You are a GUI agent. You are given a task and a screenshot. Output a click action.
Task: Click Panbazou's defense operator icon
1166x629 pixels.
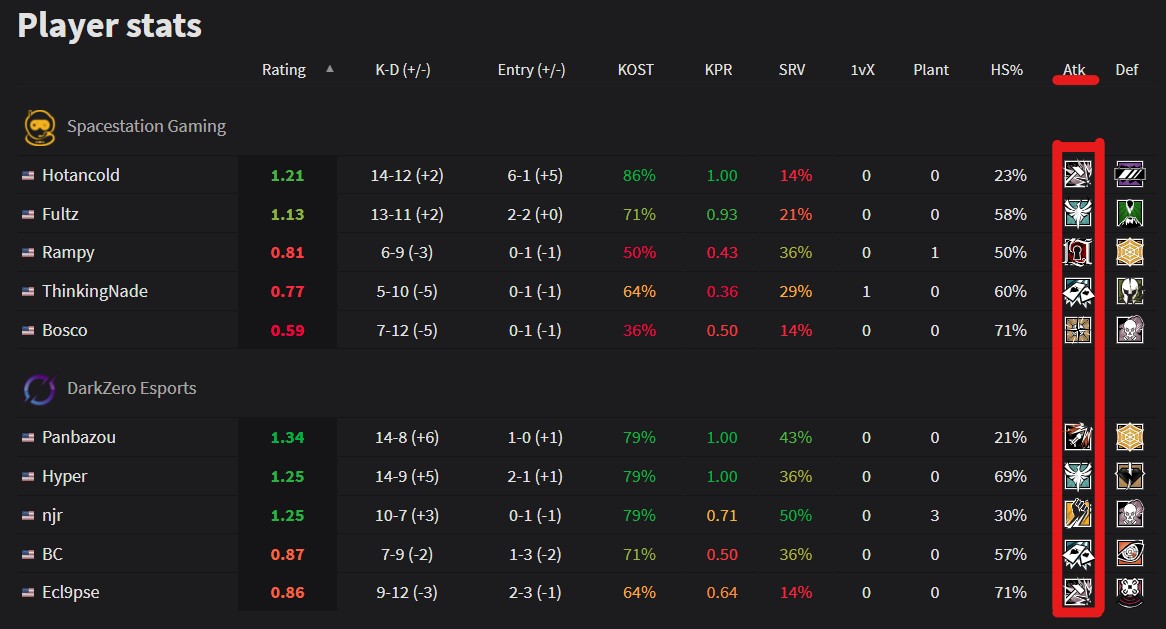click(x=1130, y=437)
